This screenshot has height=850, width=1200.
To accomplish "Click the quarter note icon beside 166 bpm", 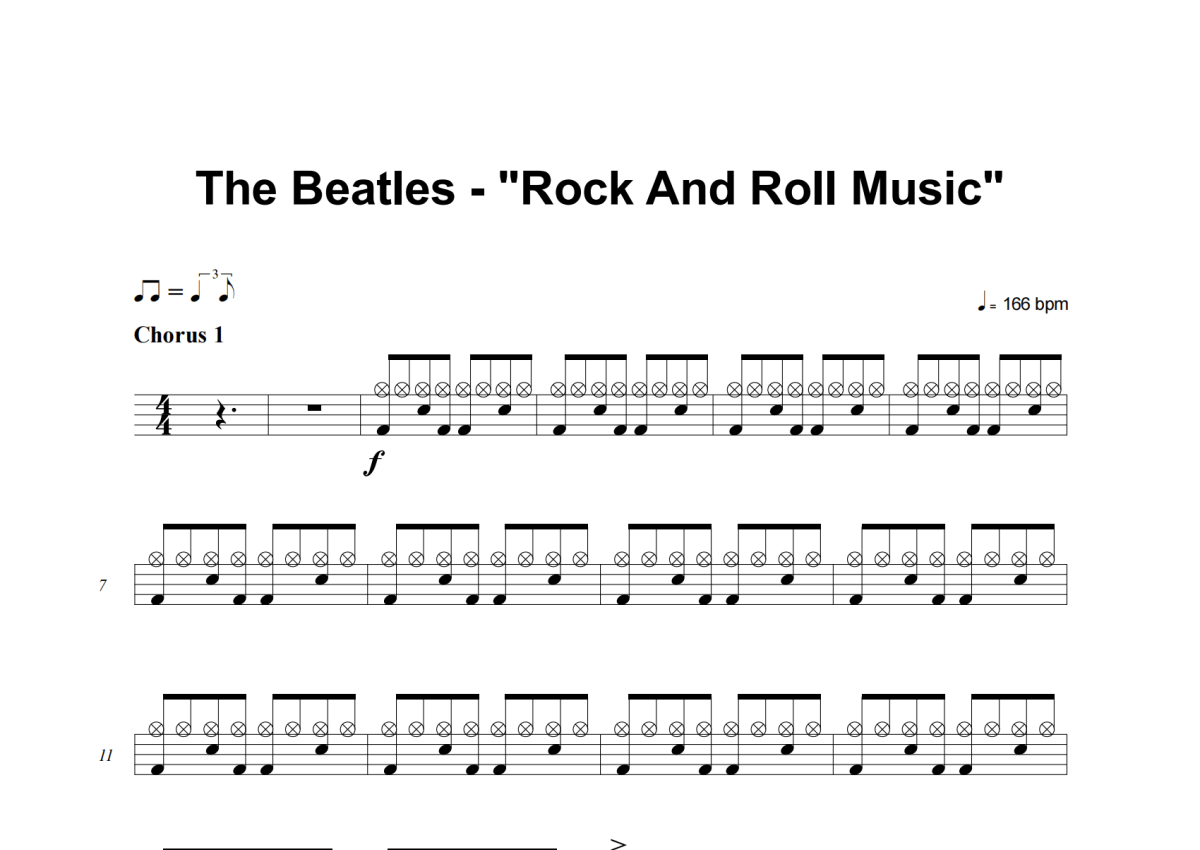I will pyautogui.click(x=984, y=302).
